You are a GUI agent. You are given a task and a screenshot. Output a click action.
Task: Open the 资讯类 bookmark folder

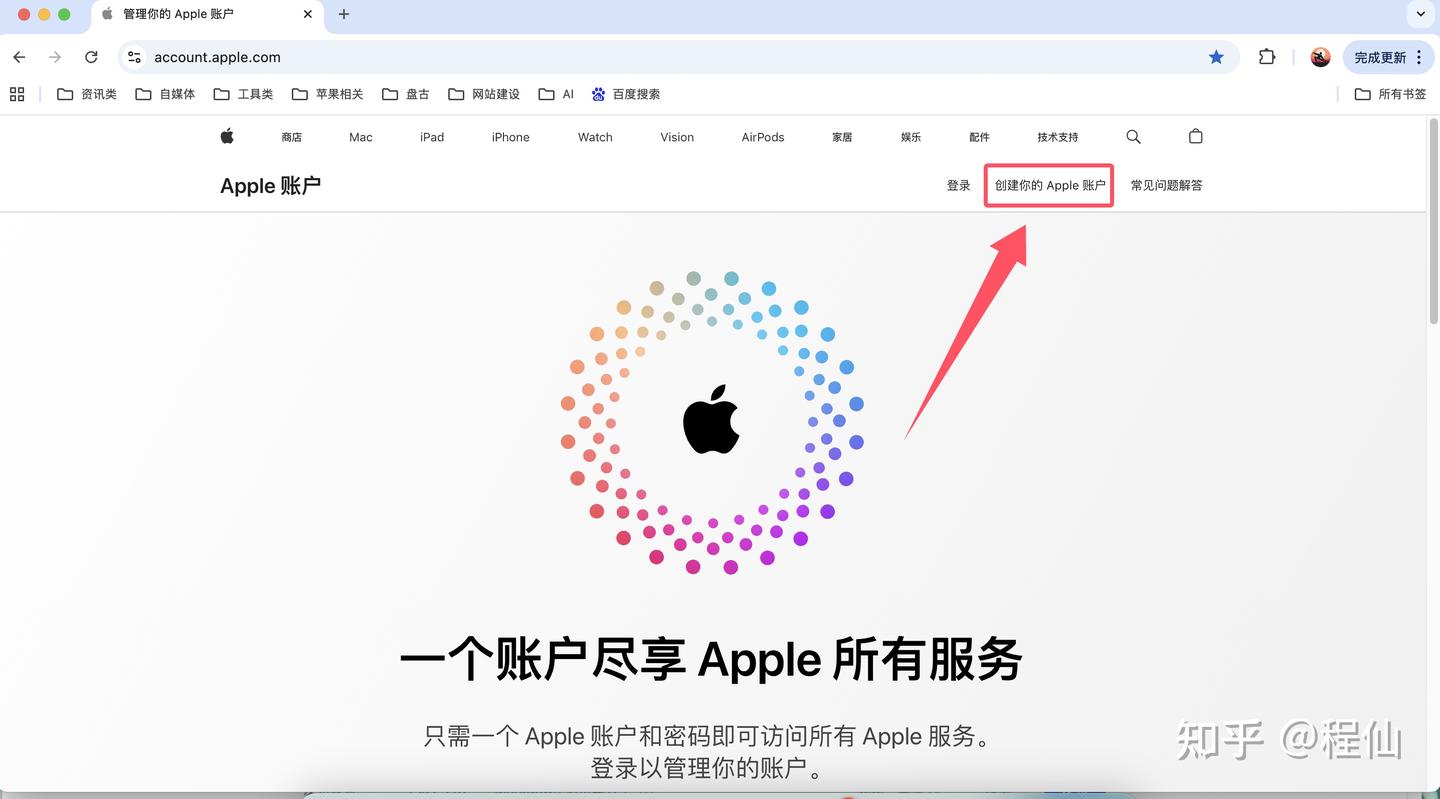point(87,94)
